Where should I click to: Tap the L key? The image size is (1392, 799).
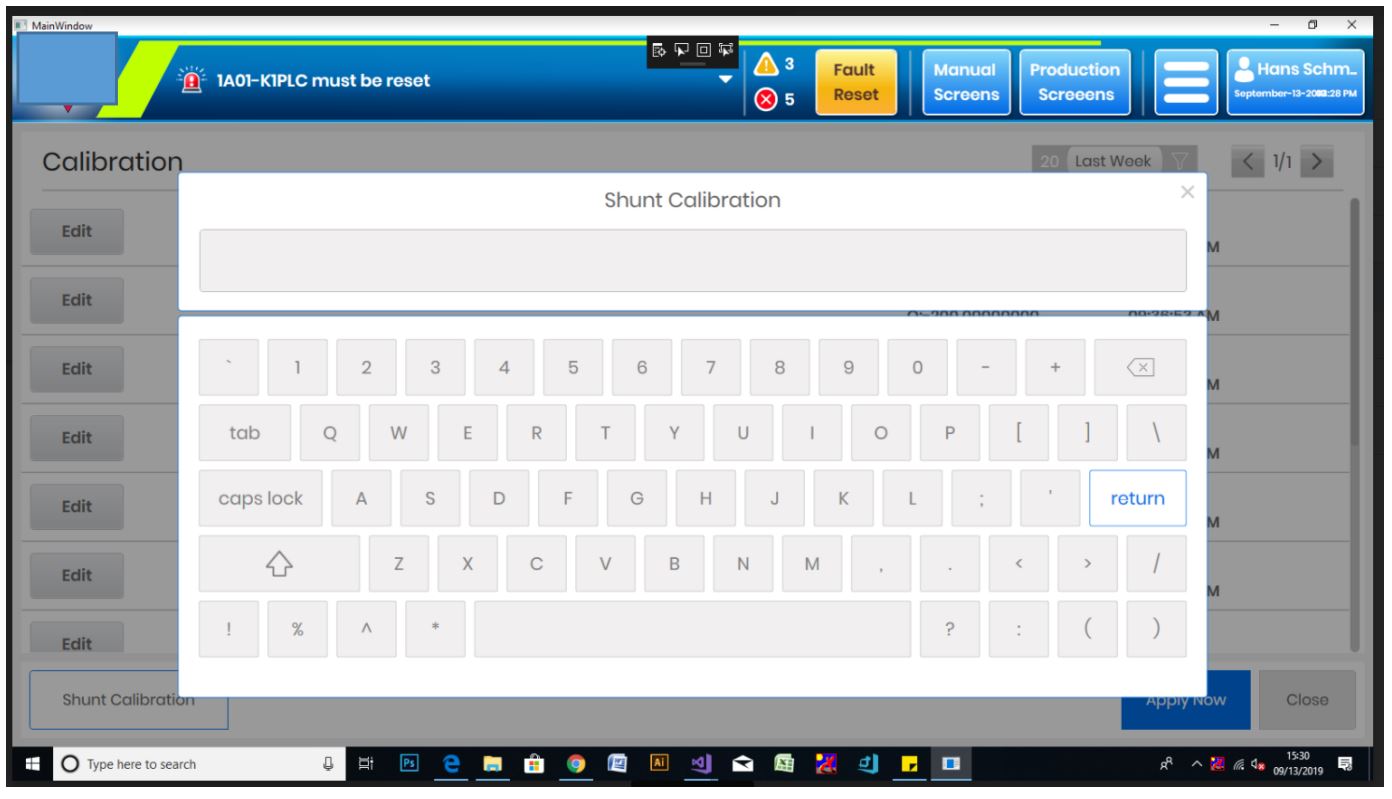(x=912, y=498)
